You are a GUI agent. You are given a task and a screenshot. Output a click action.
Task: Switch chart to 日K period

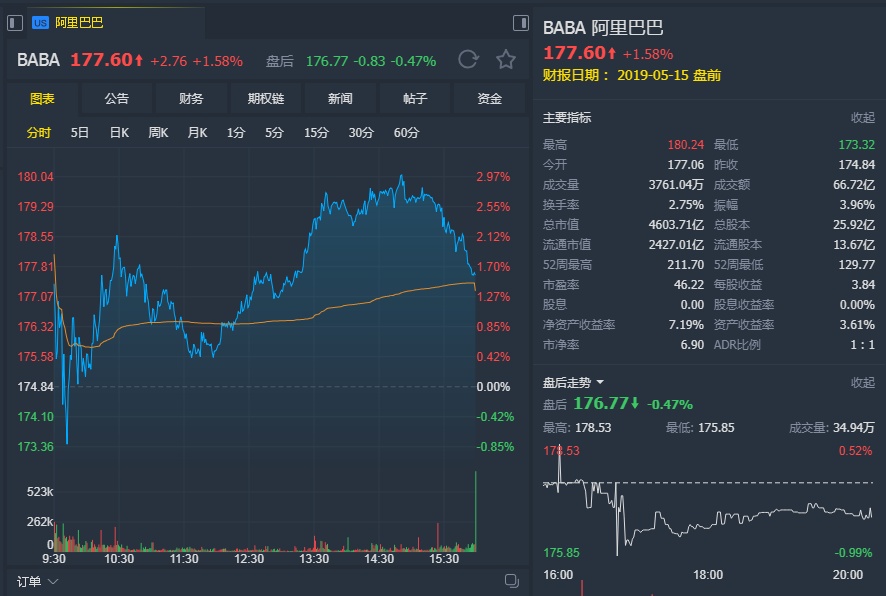pyautogui.click(x=119, y=132)
